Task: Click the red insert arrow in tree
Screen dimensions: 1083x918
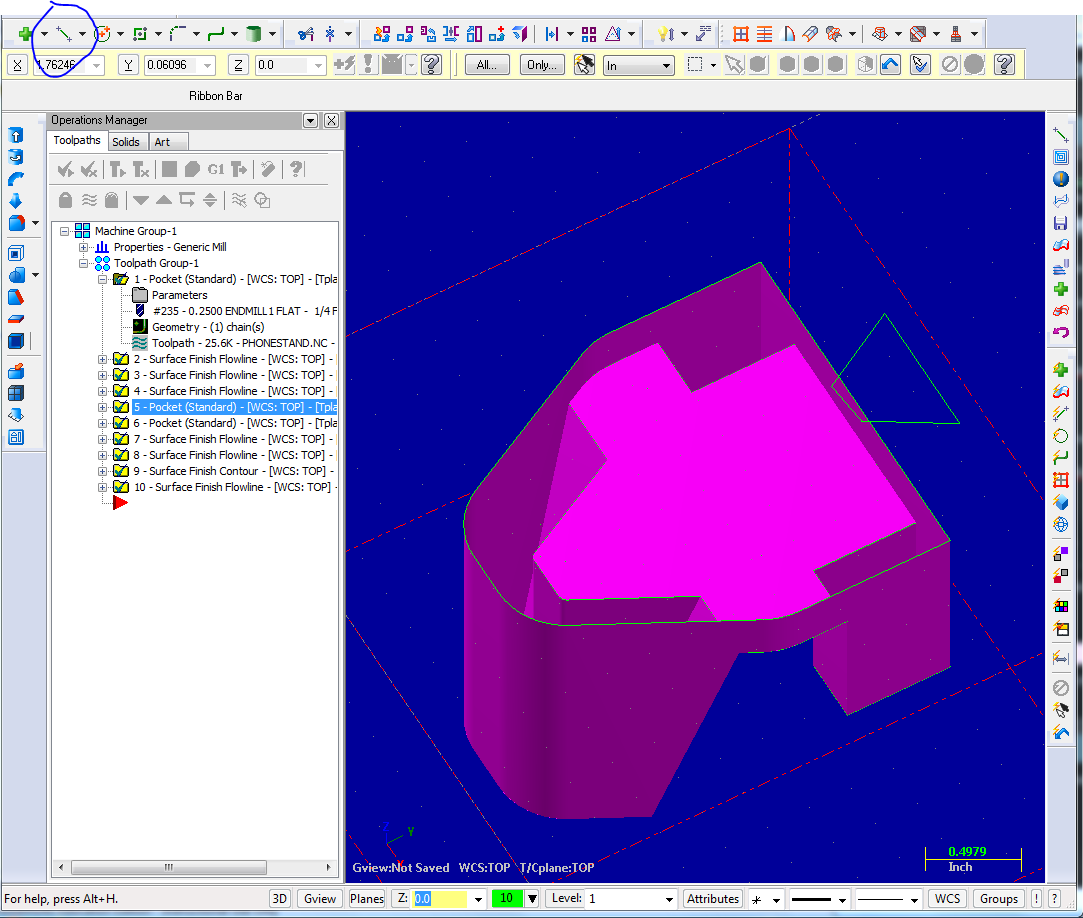Action: pyautogui.click(x=120, y=503)
